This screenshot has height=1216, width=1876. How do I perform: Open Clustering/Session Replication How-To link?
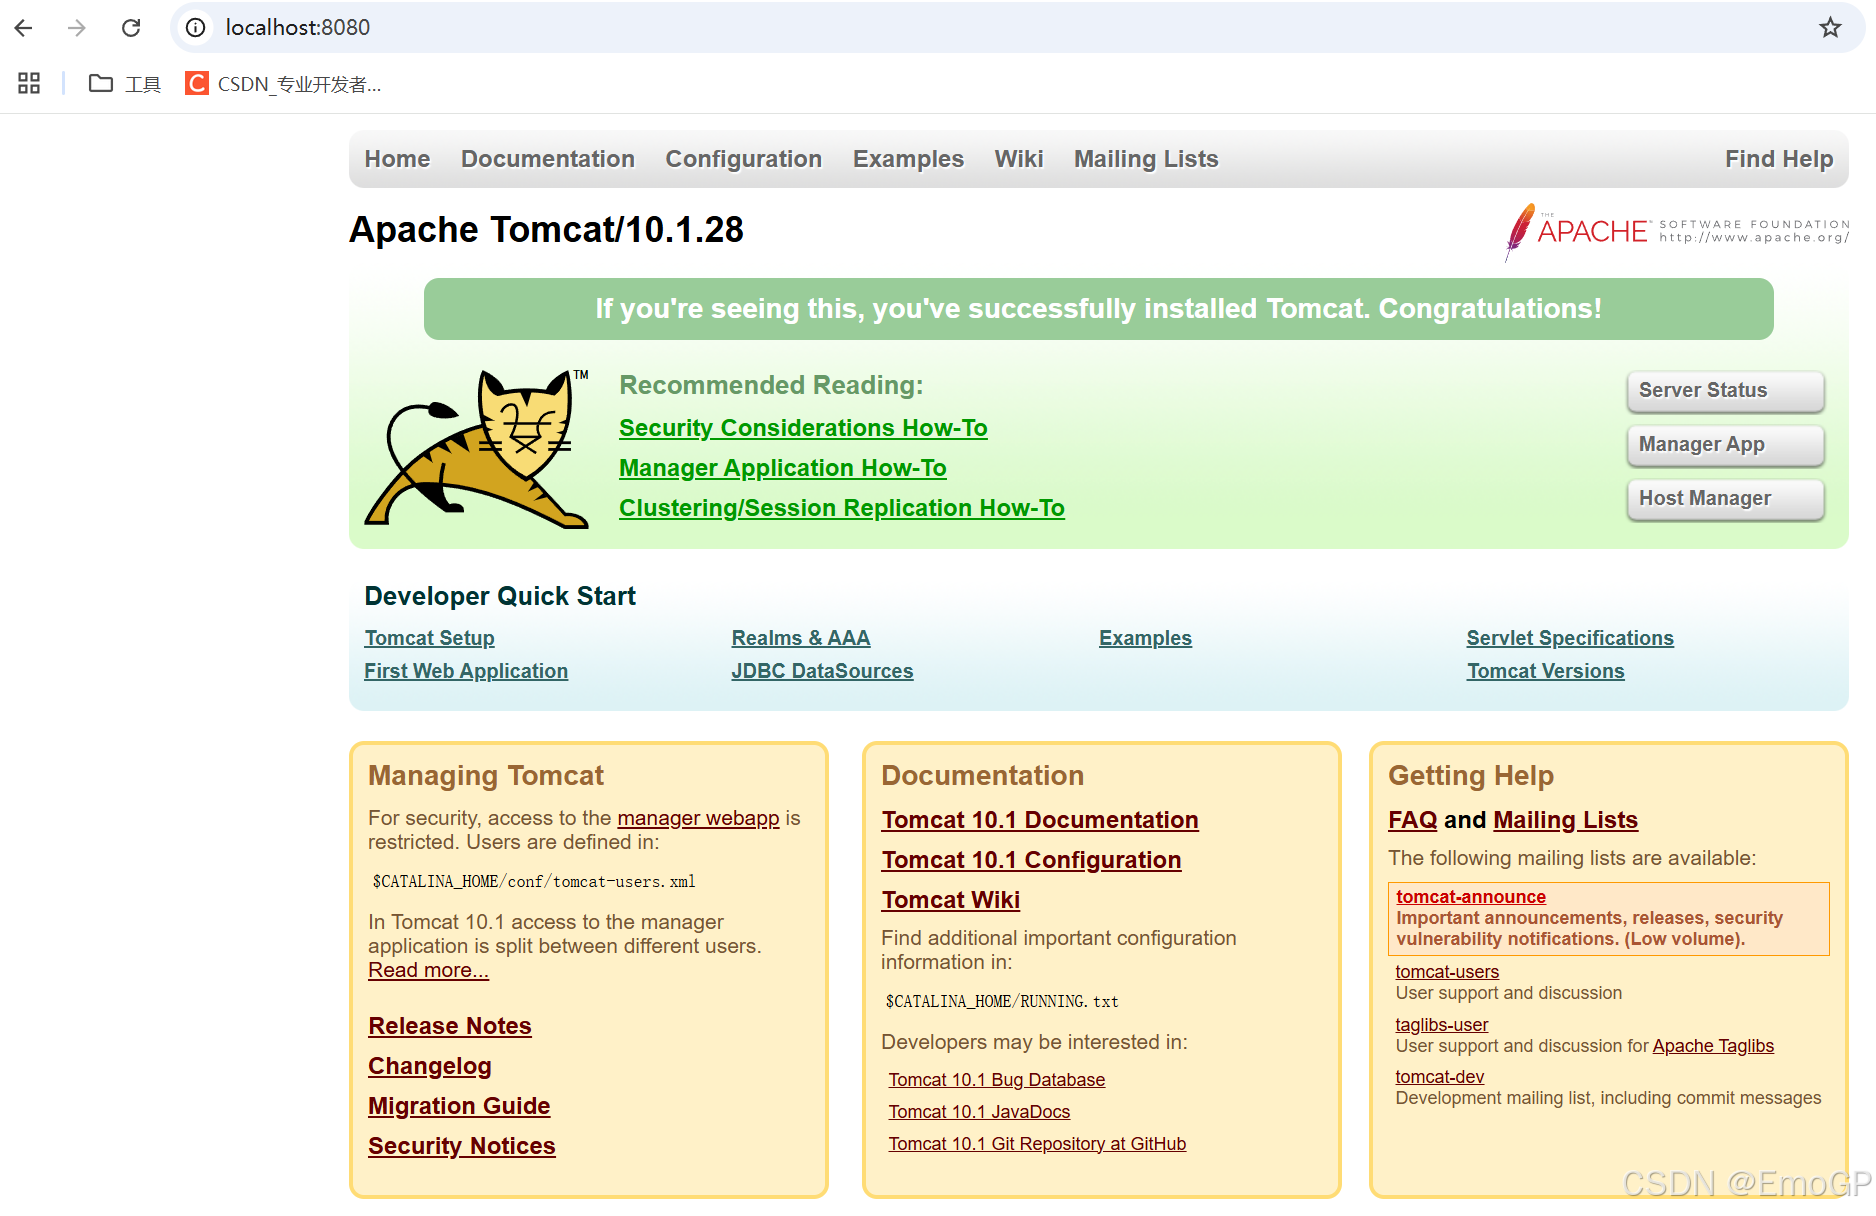(x=842, y=508)
